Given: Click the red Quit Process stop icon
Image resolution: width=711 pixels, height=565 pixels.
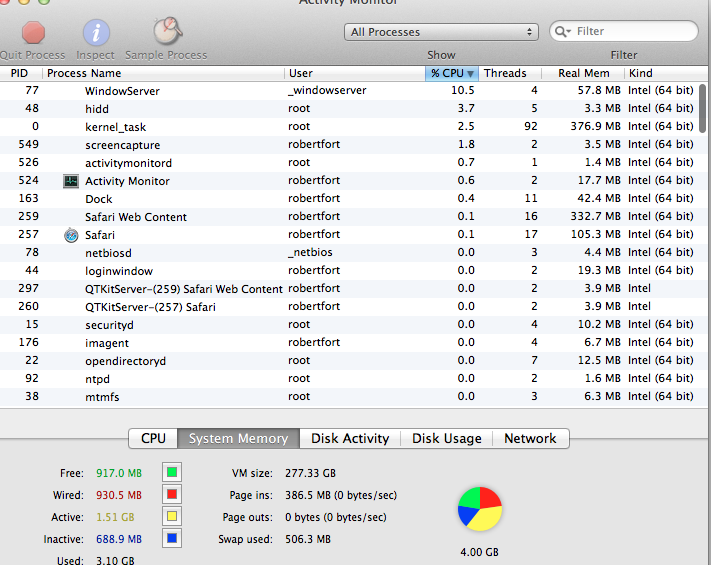Looking at the screenshot, I should pos(34,33).
